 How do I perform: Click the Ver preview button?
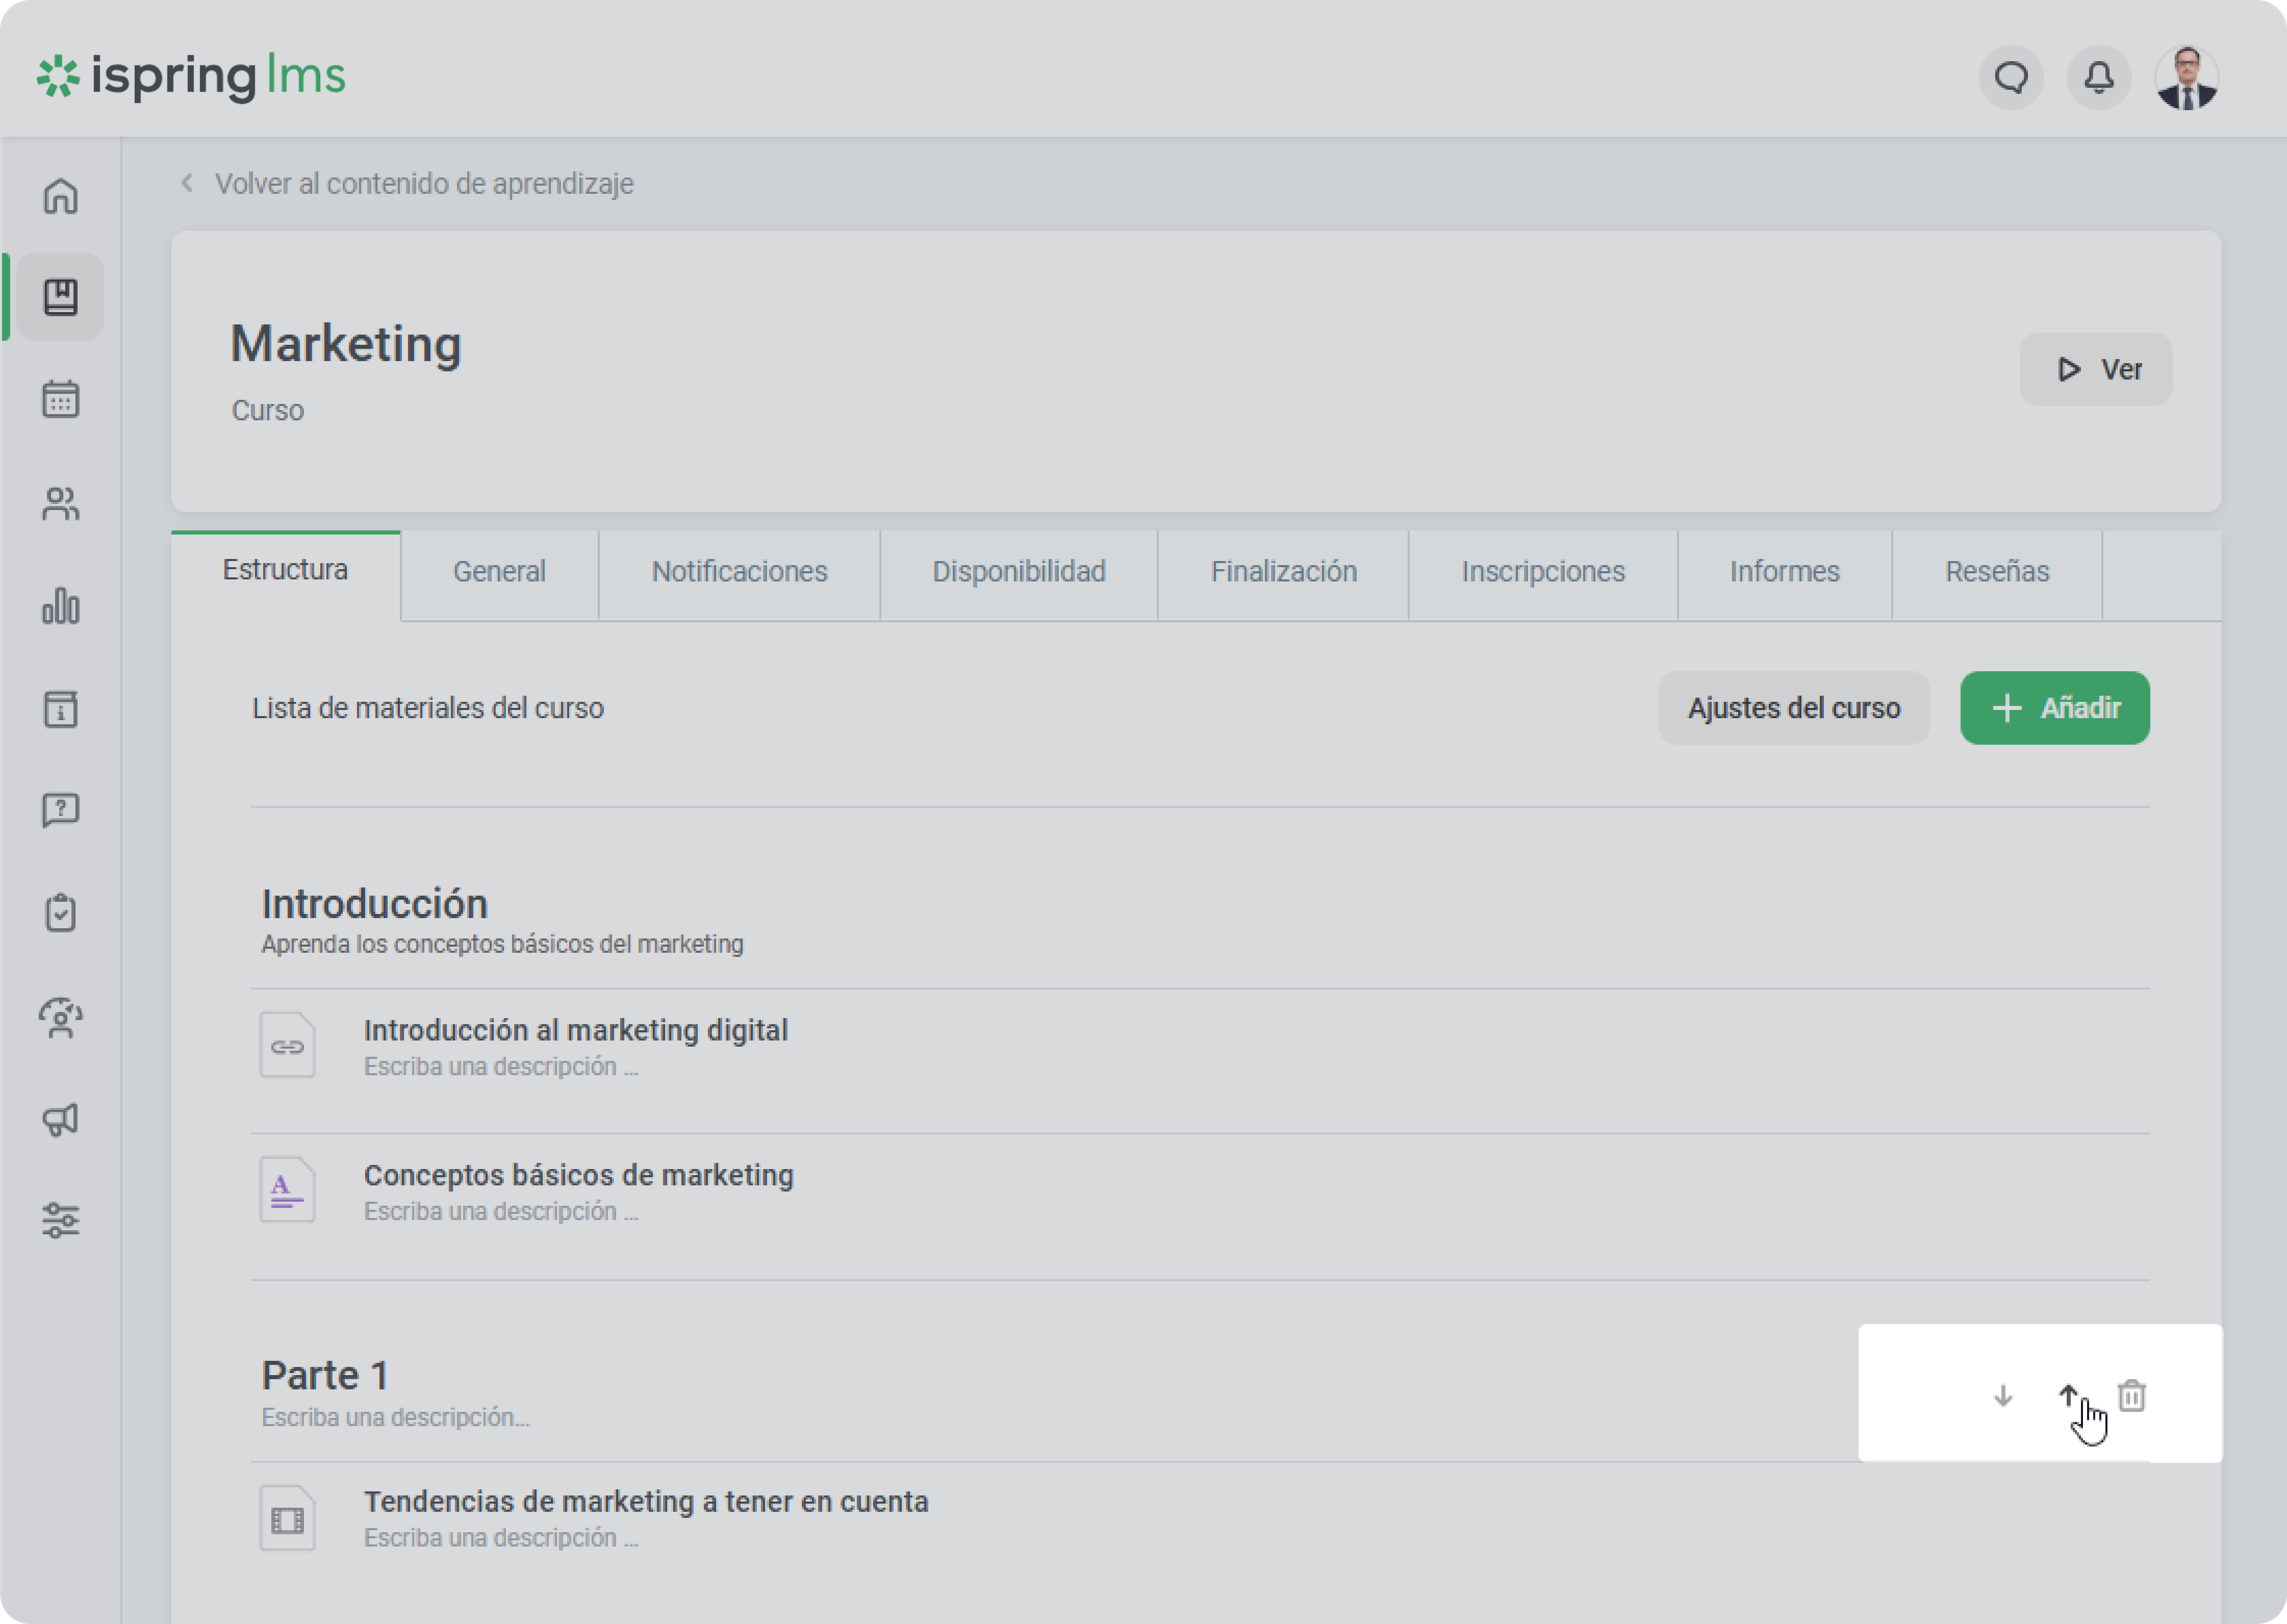click(x=2095, y=369)
